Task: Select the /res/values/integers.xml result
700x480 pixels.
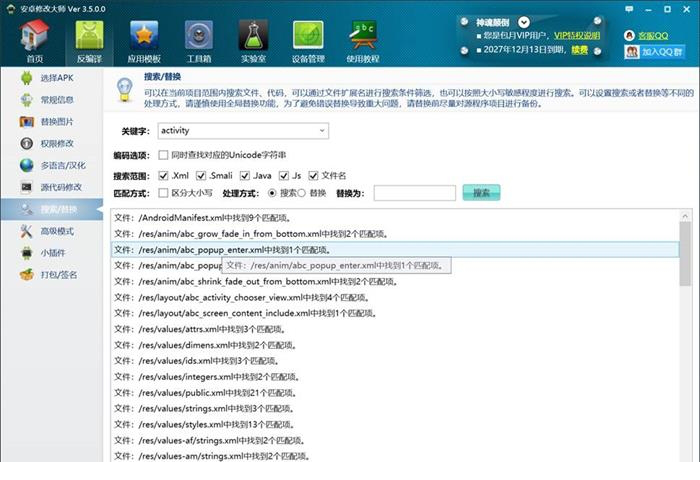Action: coord(395,377)
